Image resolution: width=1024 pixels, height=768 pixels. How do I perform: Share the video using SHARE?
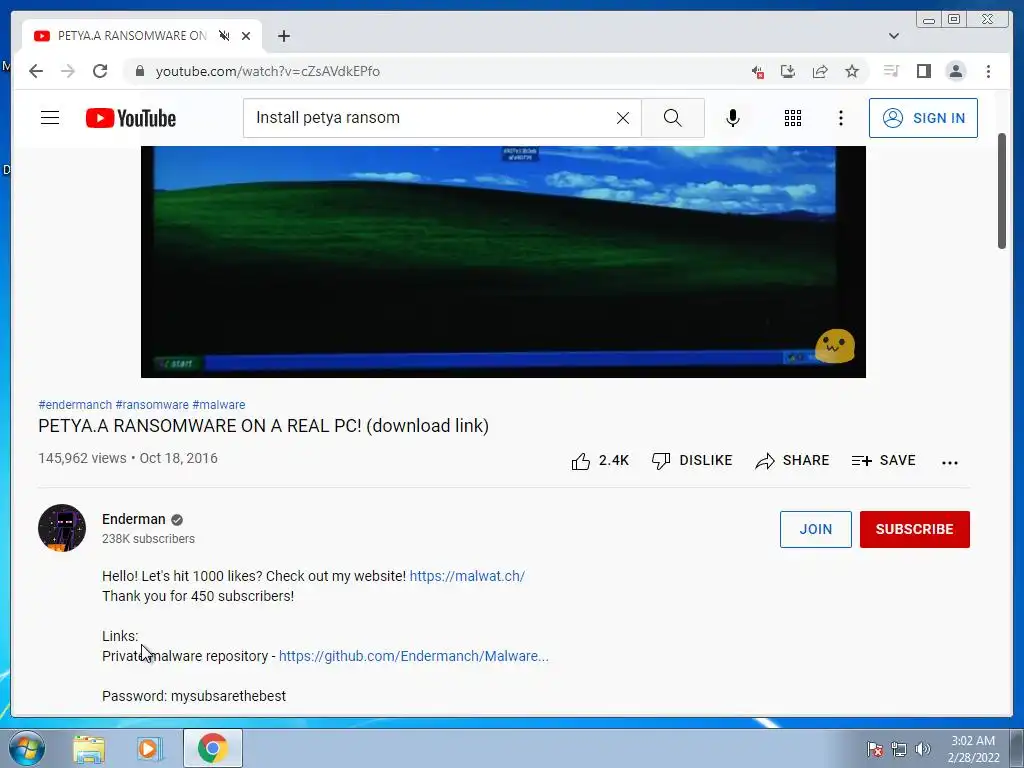tap(792, 461)
